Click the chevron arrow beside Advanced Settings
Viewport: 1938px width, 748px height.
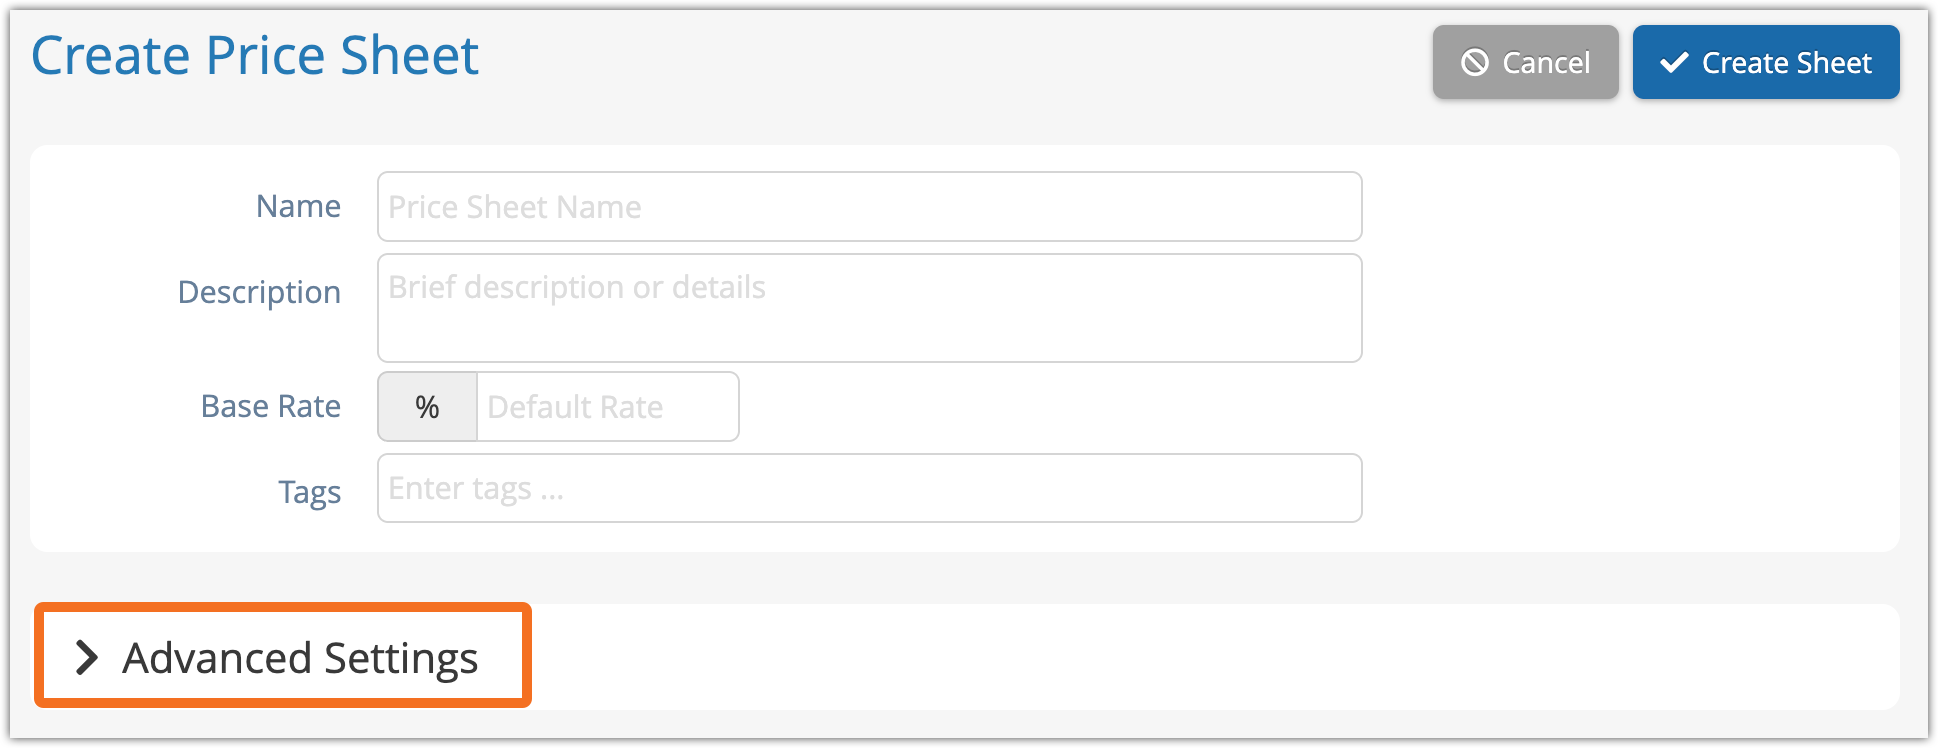click(x=88, y=657)
